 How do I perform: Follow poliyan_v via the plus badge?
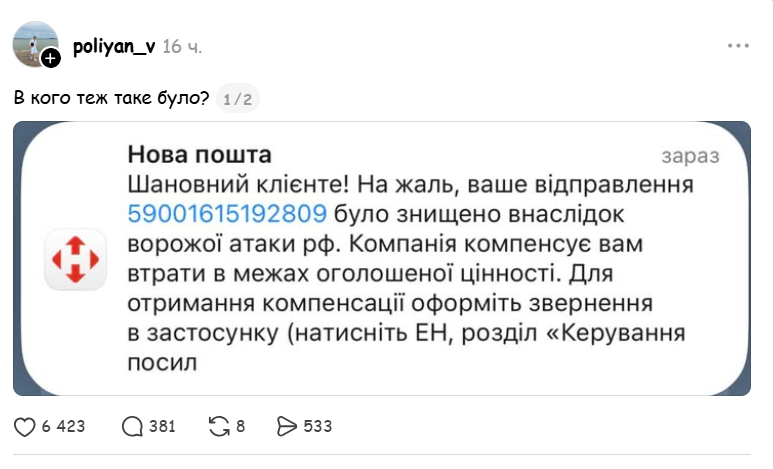(51, 59)
